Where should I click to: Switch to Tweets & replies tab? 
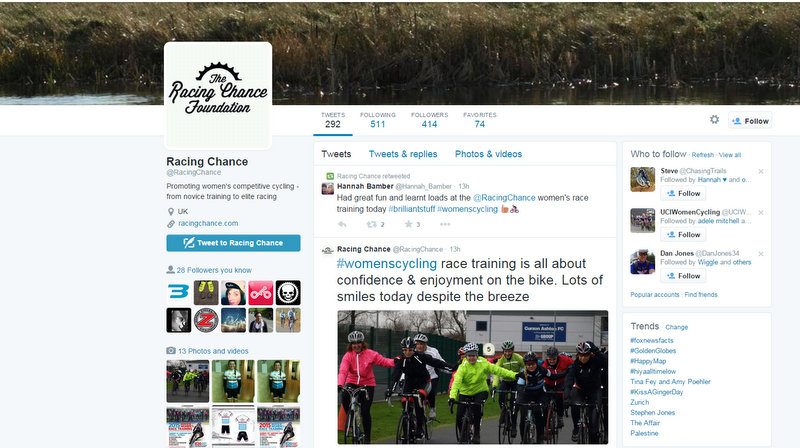403,154
